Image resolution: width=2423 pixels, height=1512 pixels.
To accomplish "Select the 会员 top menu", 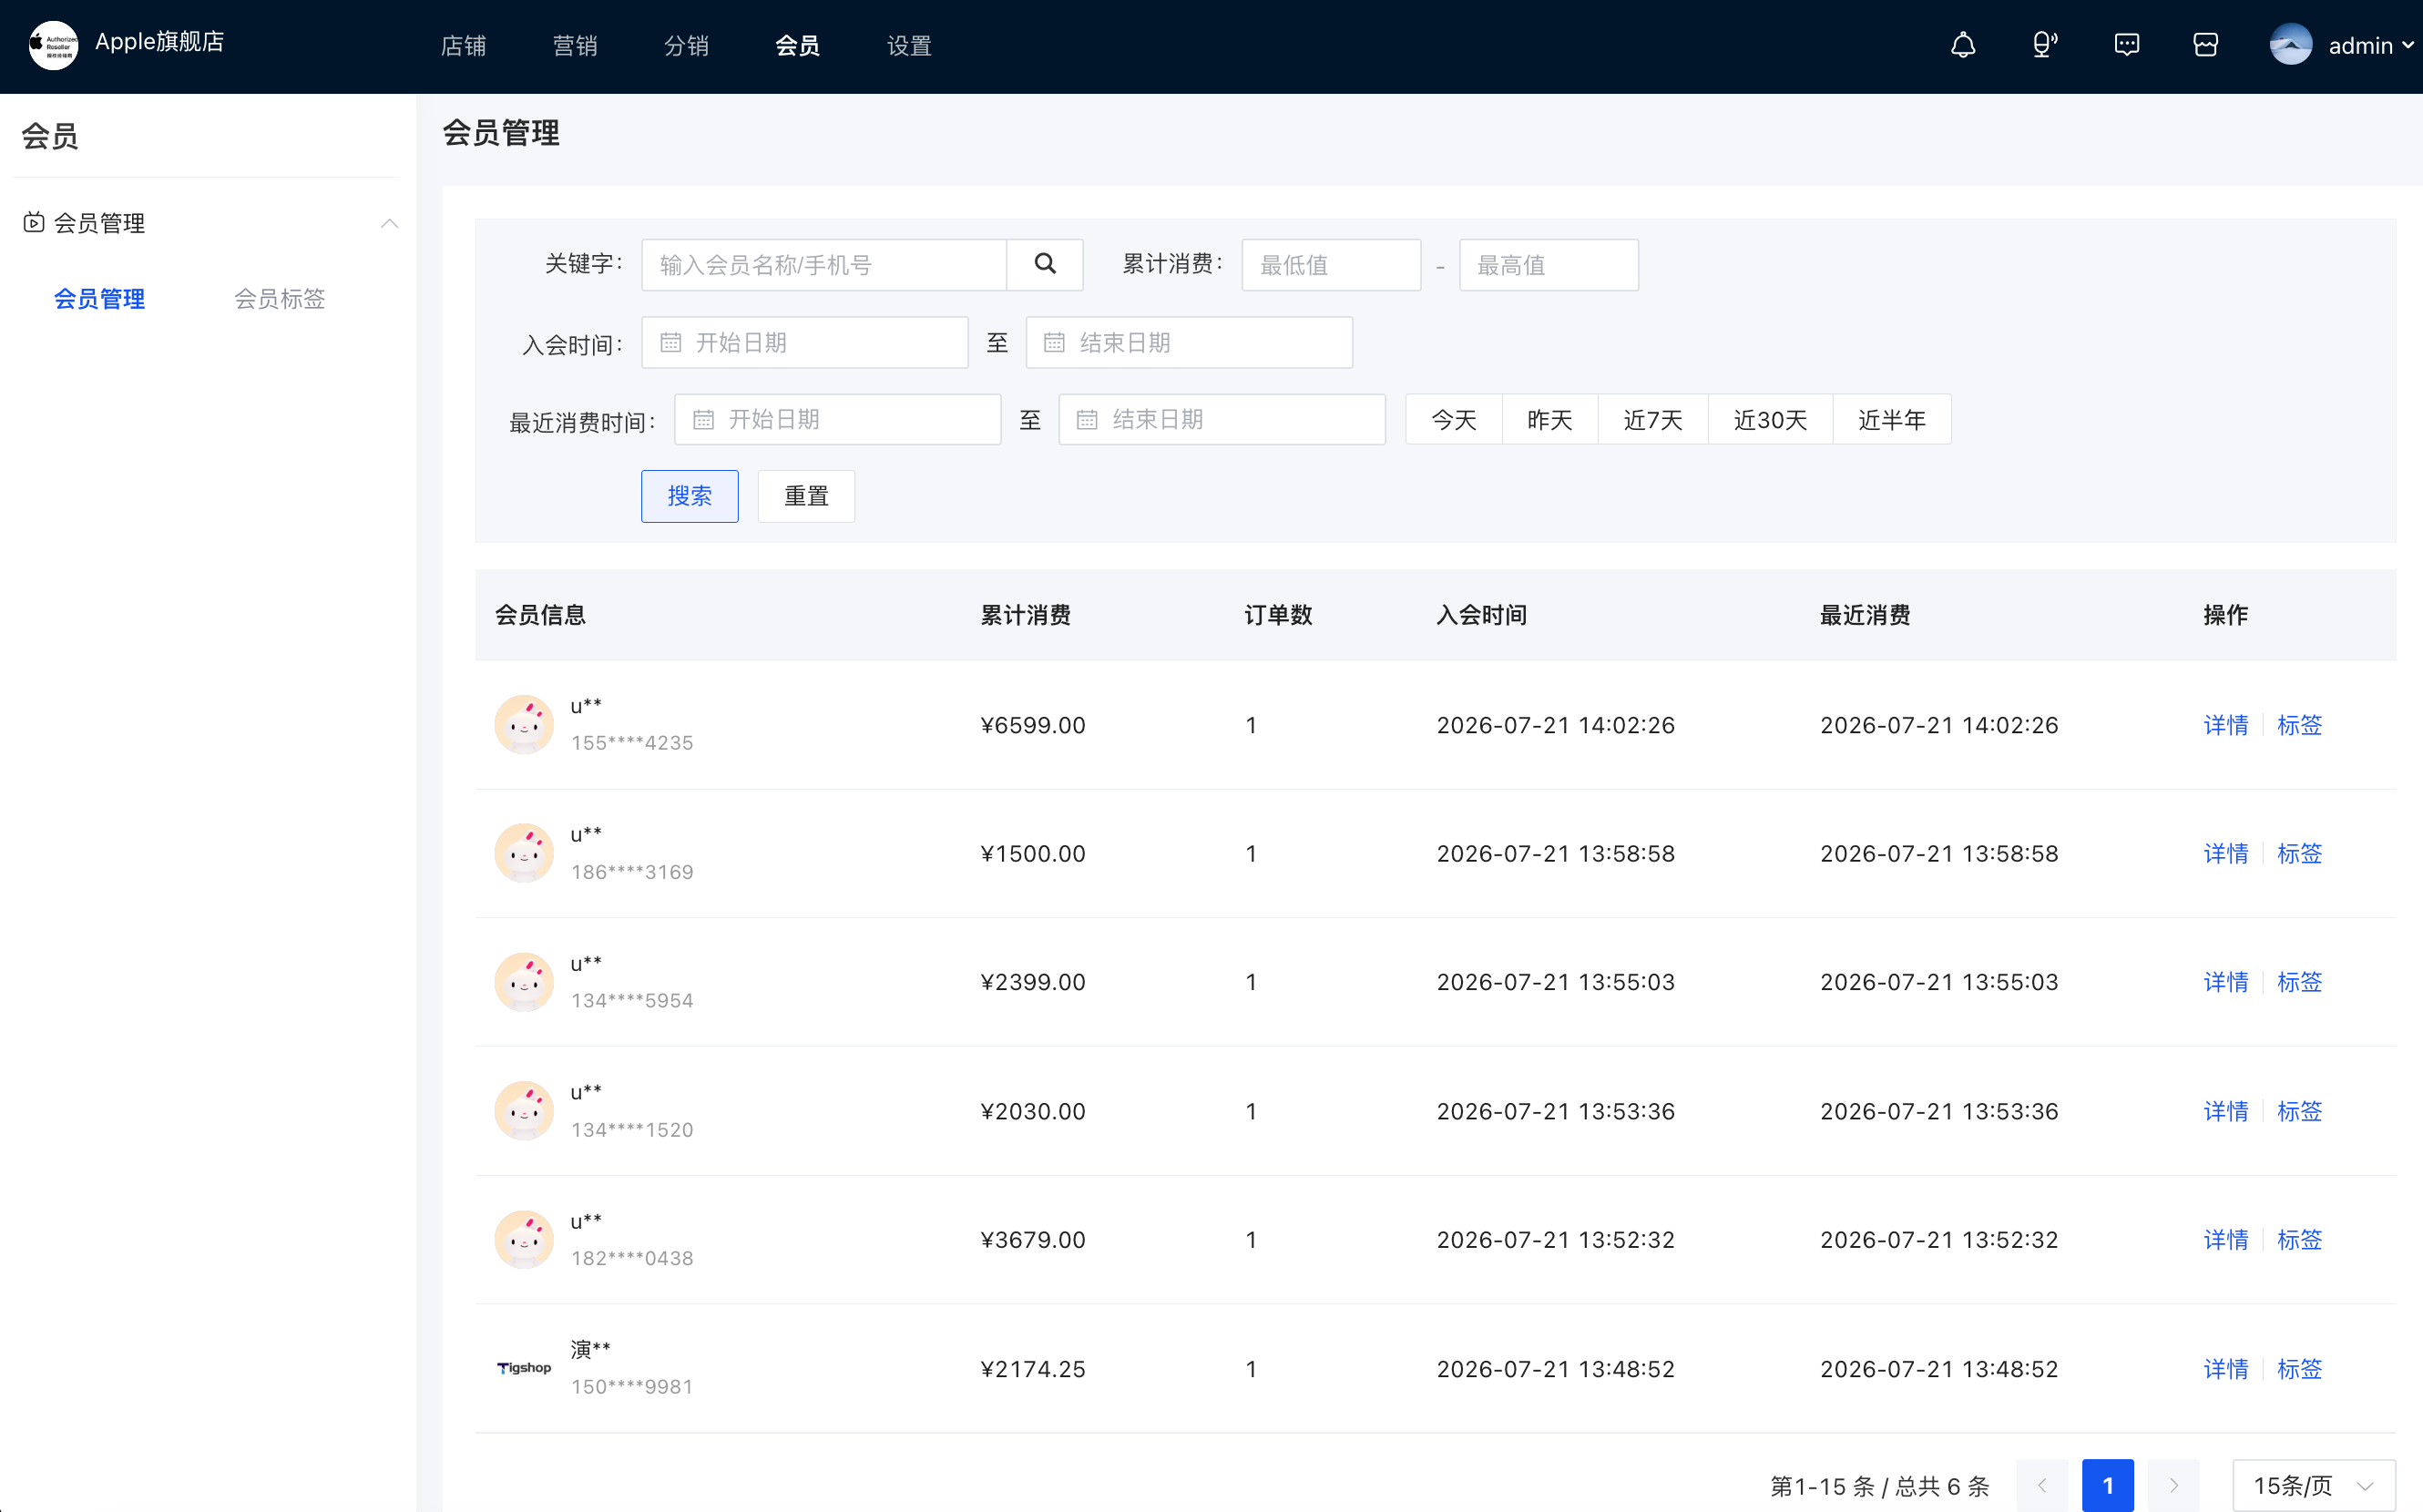I will (797, 45).
